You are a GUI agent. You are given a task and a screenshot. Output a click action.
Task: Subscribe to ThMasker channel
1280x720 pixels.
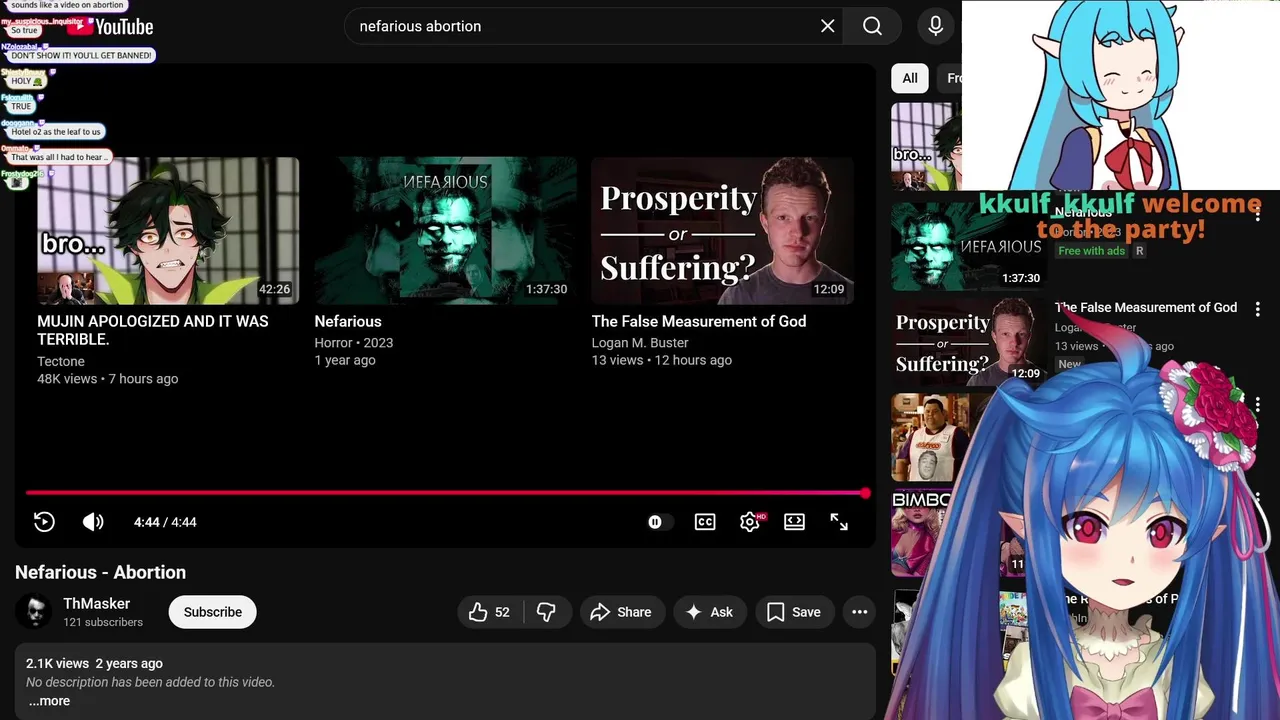click(213, 612)
